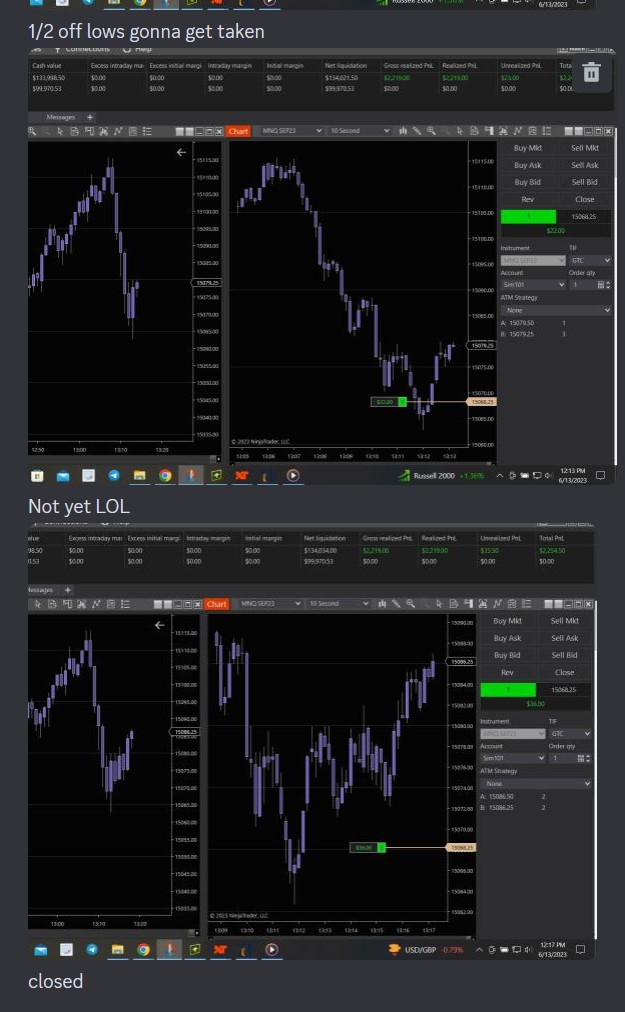Click the back arrow on 12:17 PM left chart
Viewport: 625px width, 1012px height.
pos(159,625)
